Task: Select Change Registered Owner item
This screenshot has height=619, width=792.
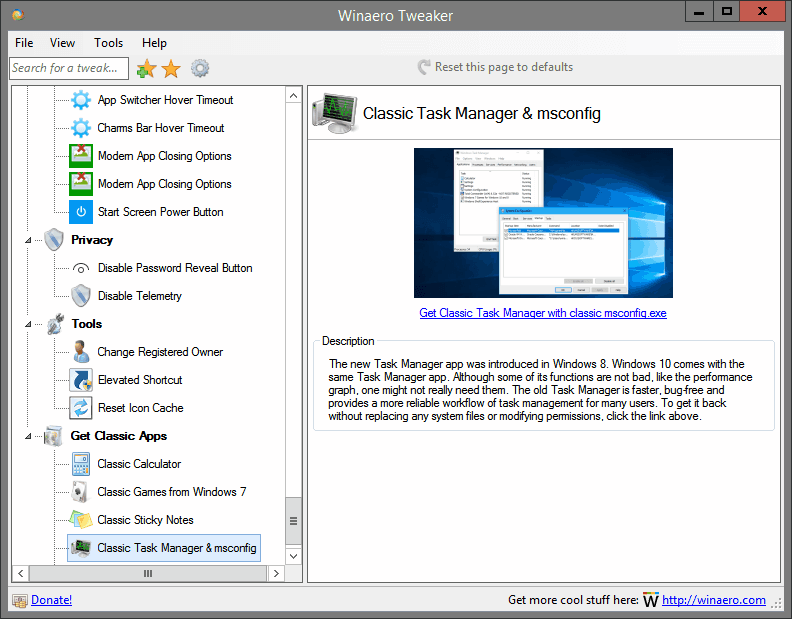Action: [x=160, y=352]
